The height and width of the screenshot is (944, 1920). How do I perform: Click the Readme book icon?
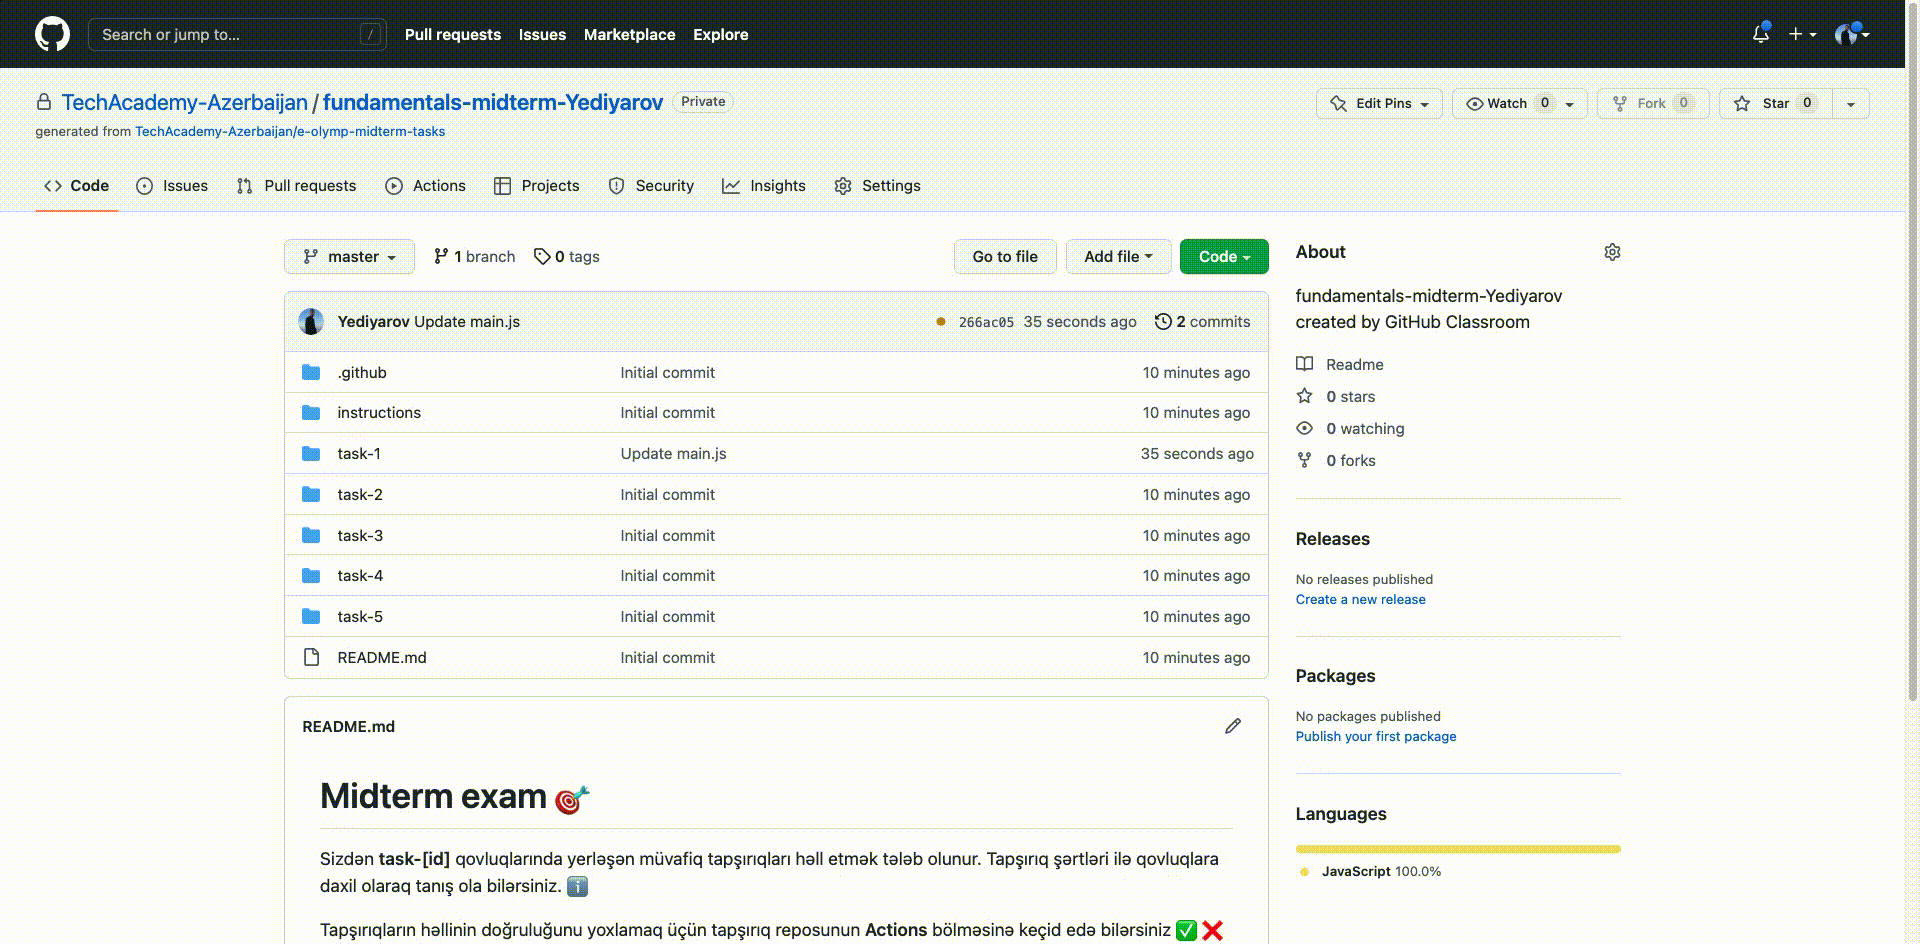click(1305, 364)
